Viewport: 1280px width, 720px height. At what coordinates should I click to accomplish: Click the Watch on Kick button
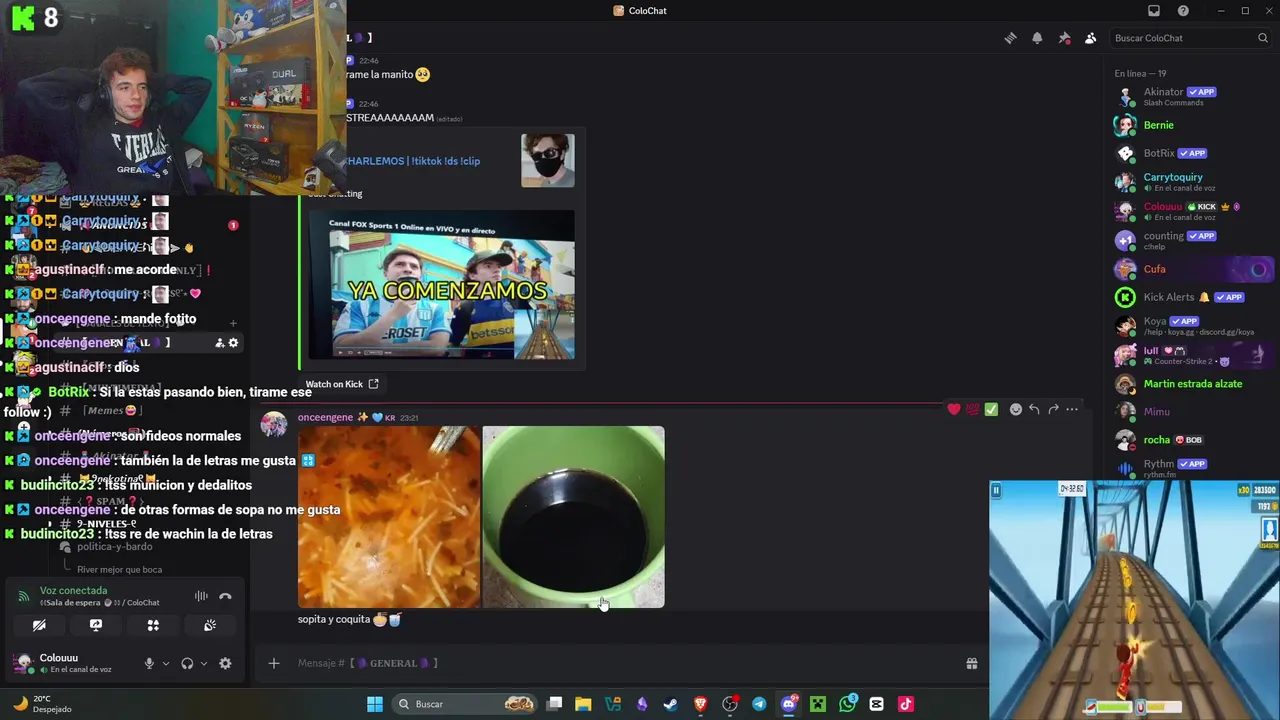click(342, 384)
